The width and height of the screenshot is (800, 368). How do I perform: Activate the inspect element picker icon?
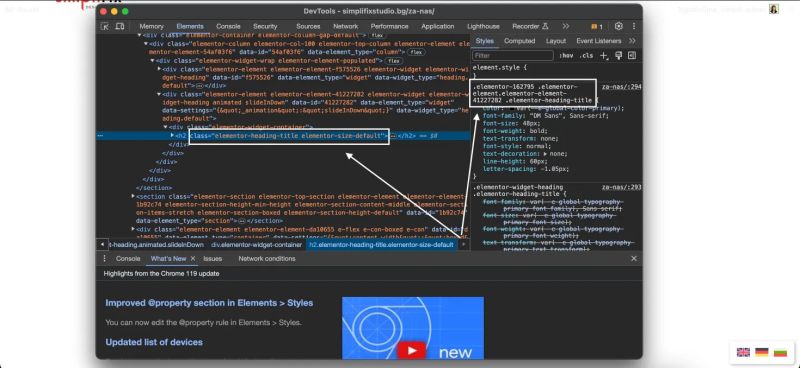coord(105,27)
